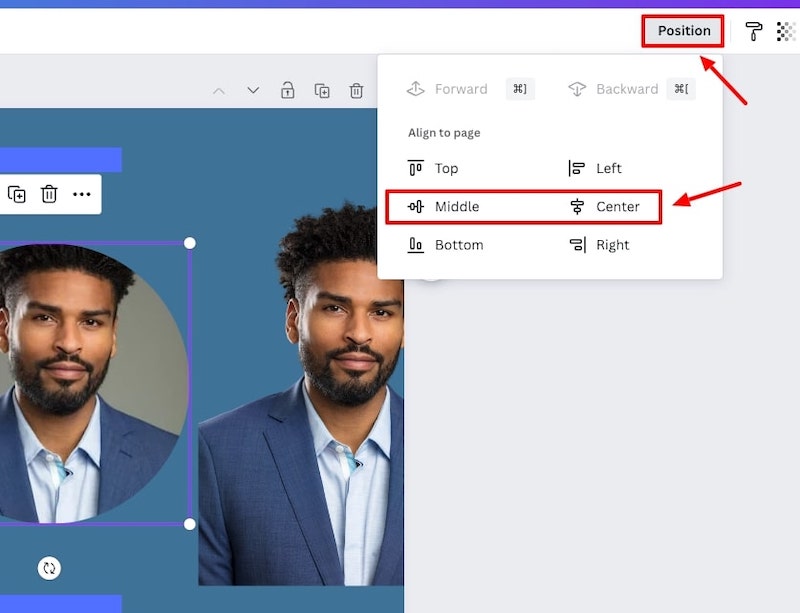800x613 pixels.
Task: Click the Center alignment icon
Action: click(x=577, y=207)
